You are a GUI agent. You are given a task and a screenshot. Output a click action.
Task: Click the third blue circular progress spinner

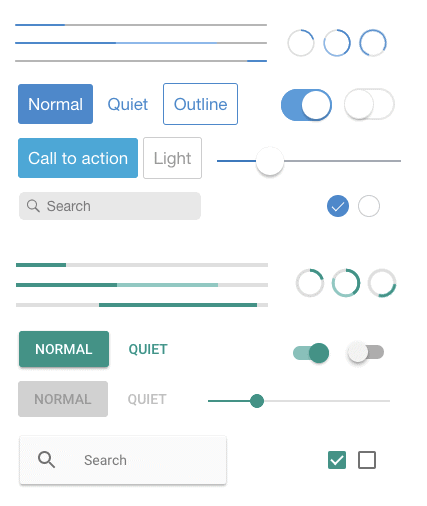[x=373, y=43]
